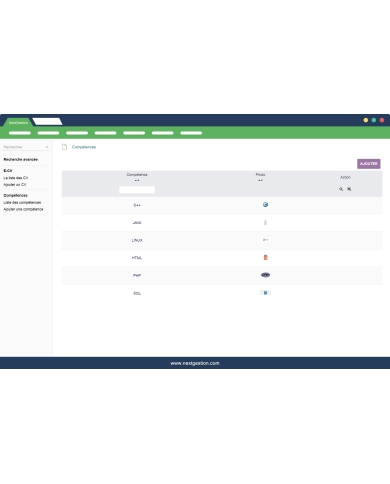Select the PHP row text

[137, 276]
